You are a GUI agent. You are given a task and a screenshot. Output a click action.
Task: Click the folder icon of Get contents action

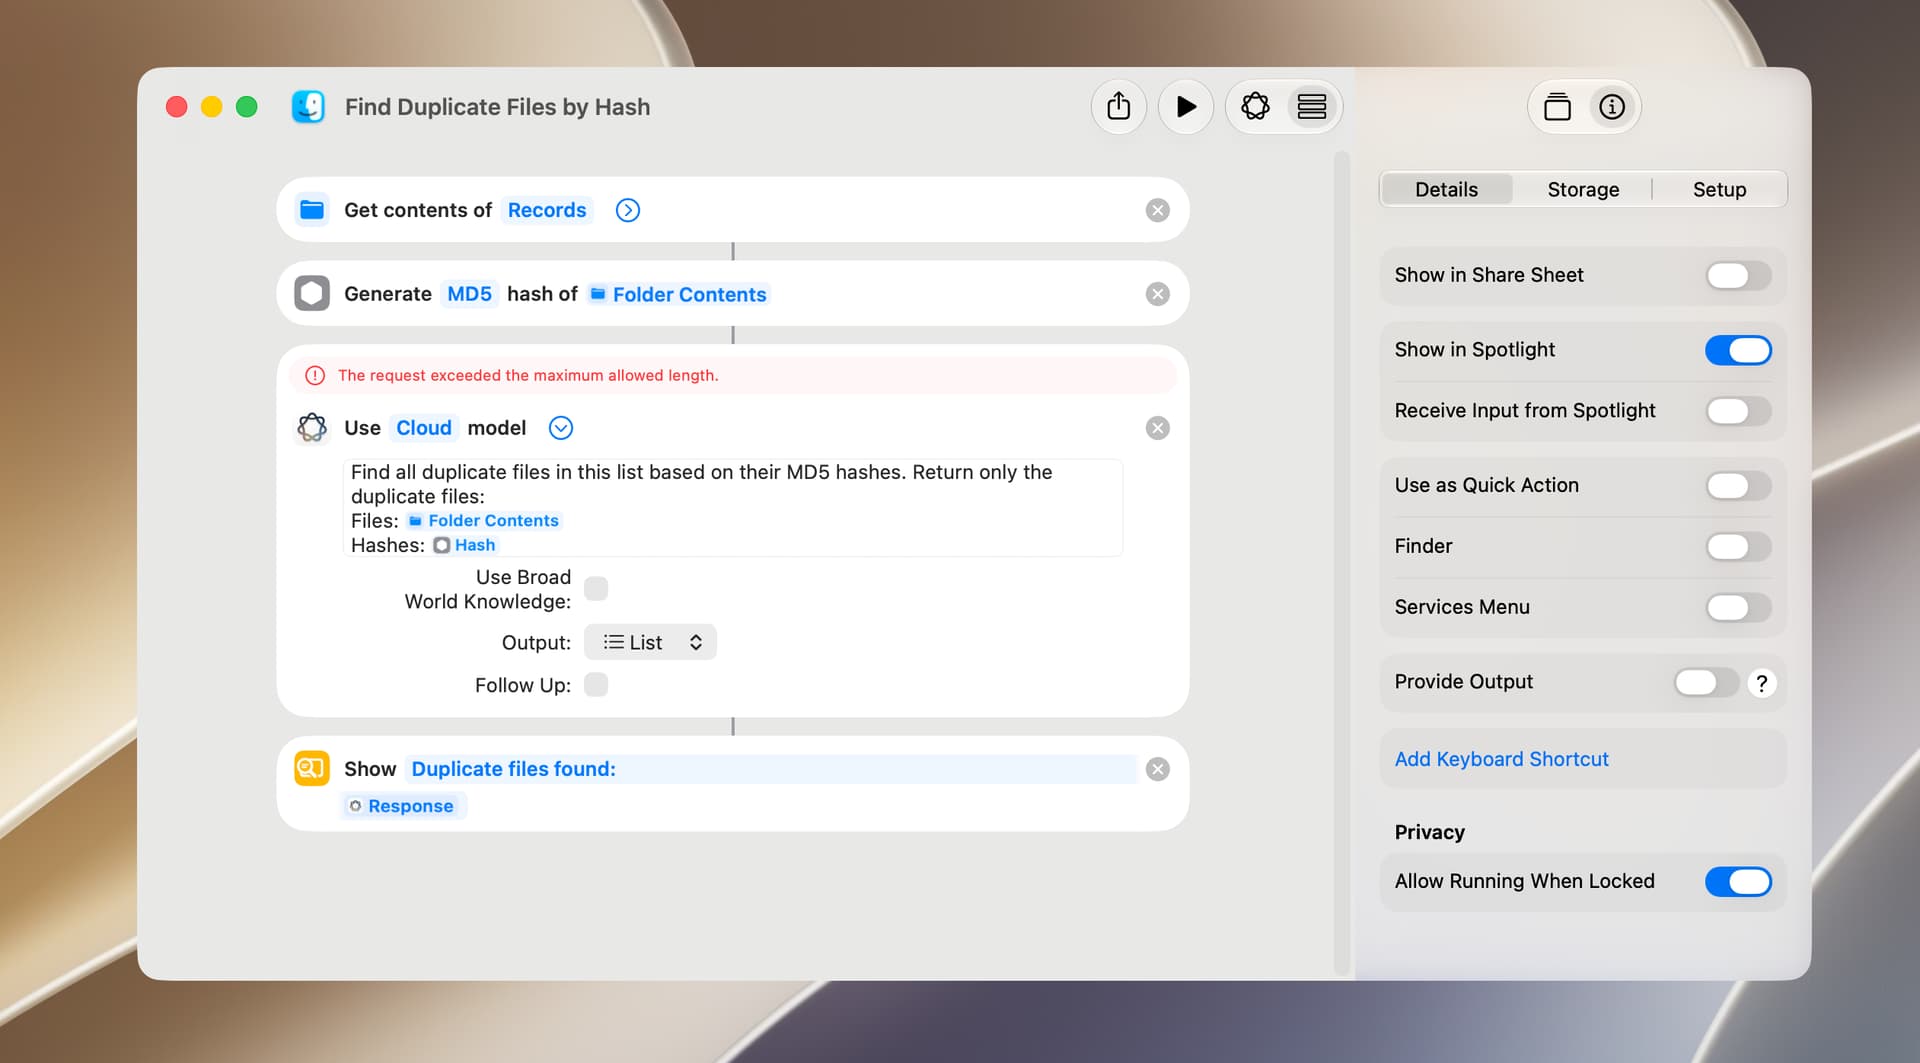pyautogui.click(x=312, y=210)
